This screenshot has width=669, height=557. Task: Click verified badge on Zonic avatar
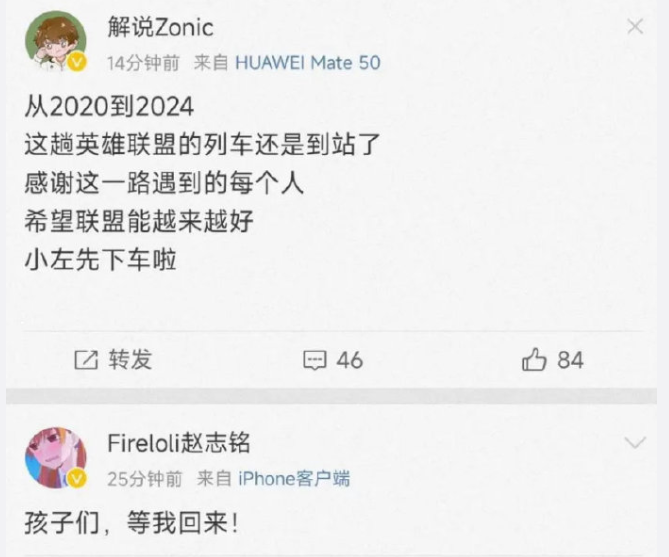tap(77, 63)
